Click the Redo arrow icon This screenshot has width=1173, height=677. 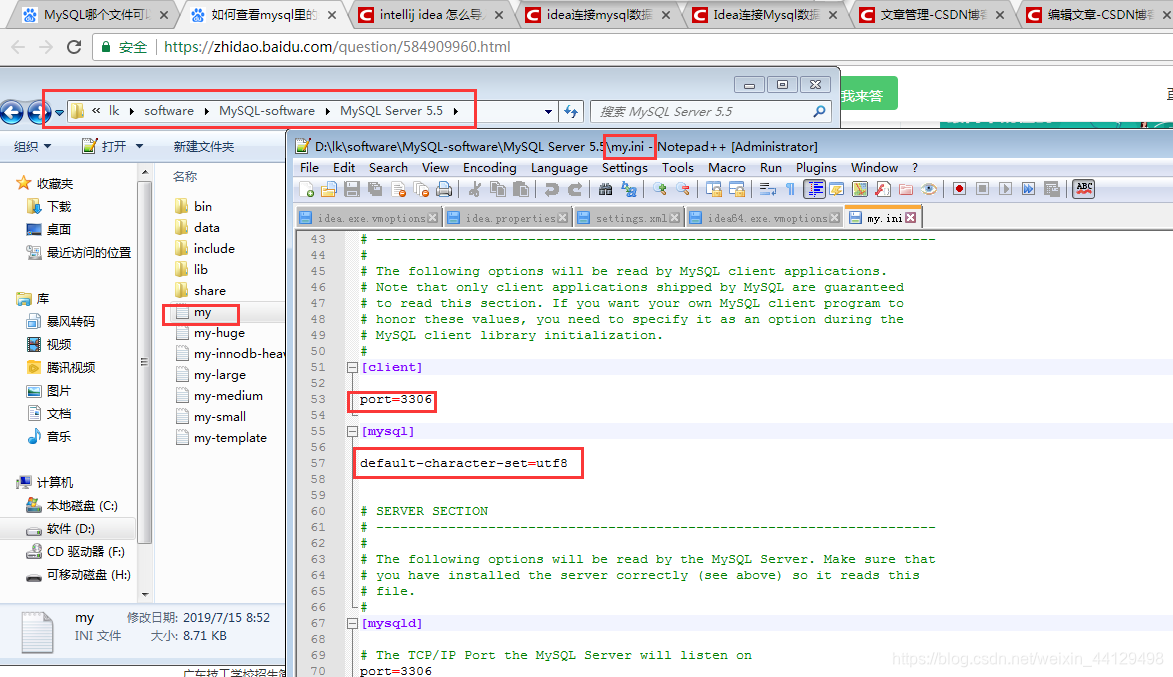coord(575,189)
